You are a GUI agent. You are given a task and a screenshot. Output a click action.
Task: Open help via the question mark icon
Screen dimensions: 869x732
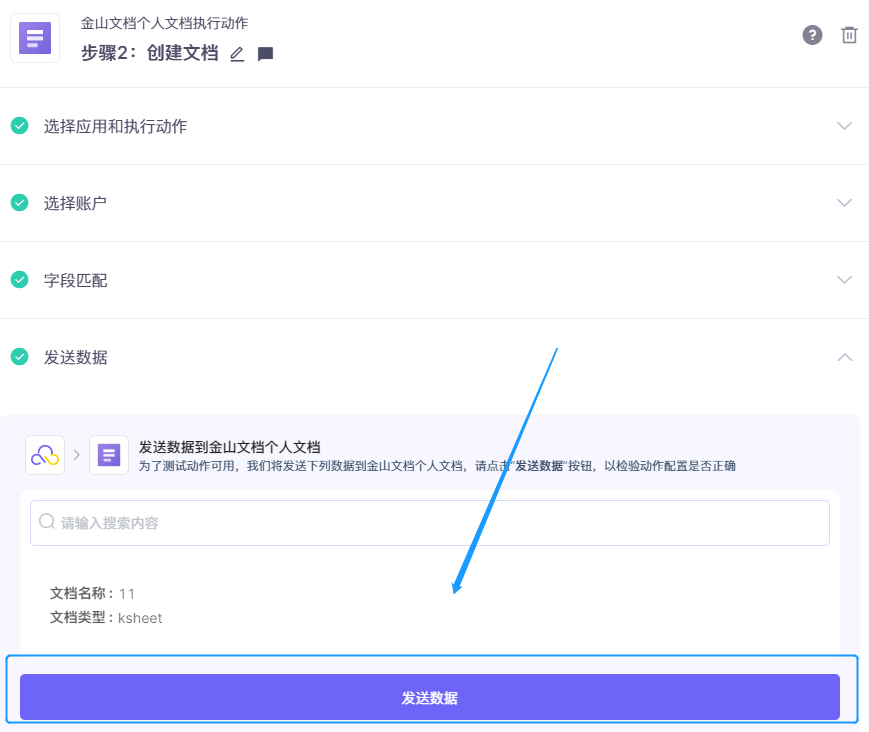tap(812, 35)
